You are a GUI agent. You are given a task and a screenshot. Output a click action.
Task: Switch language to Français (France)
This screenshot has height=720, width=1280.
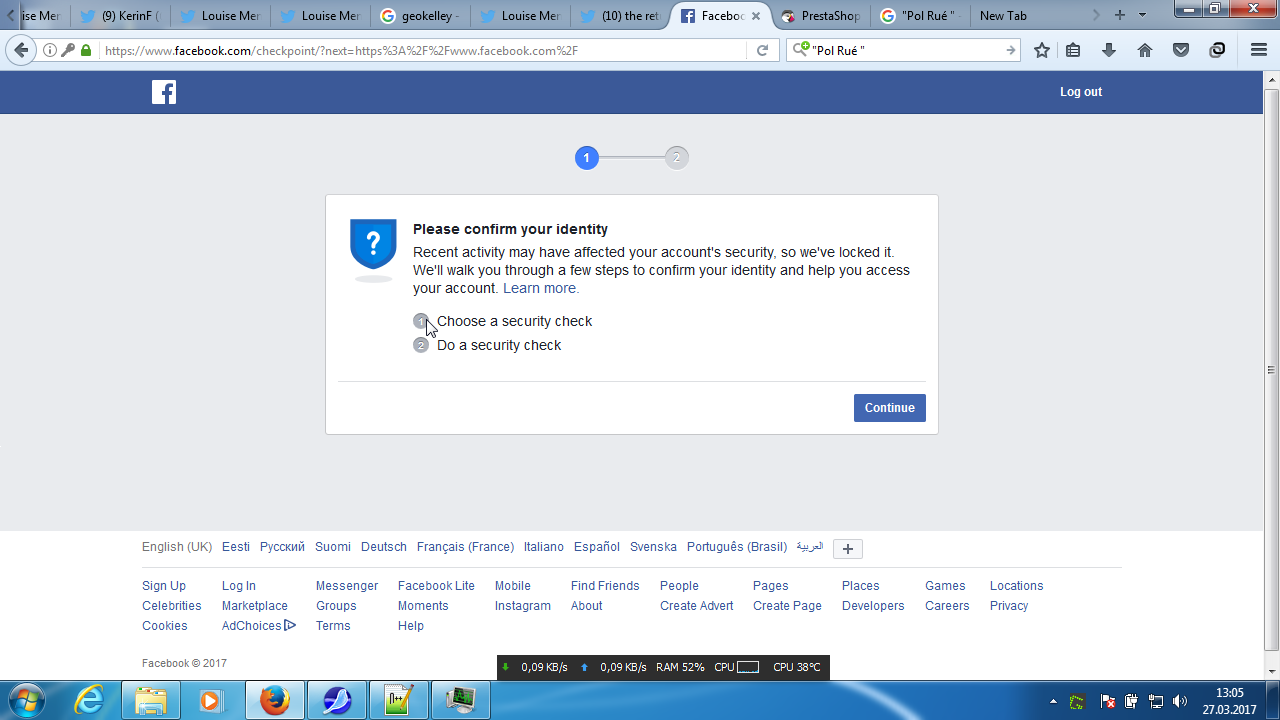[x=465, y=547]
